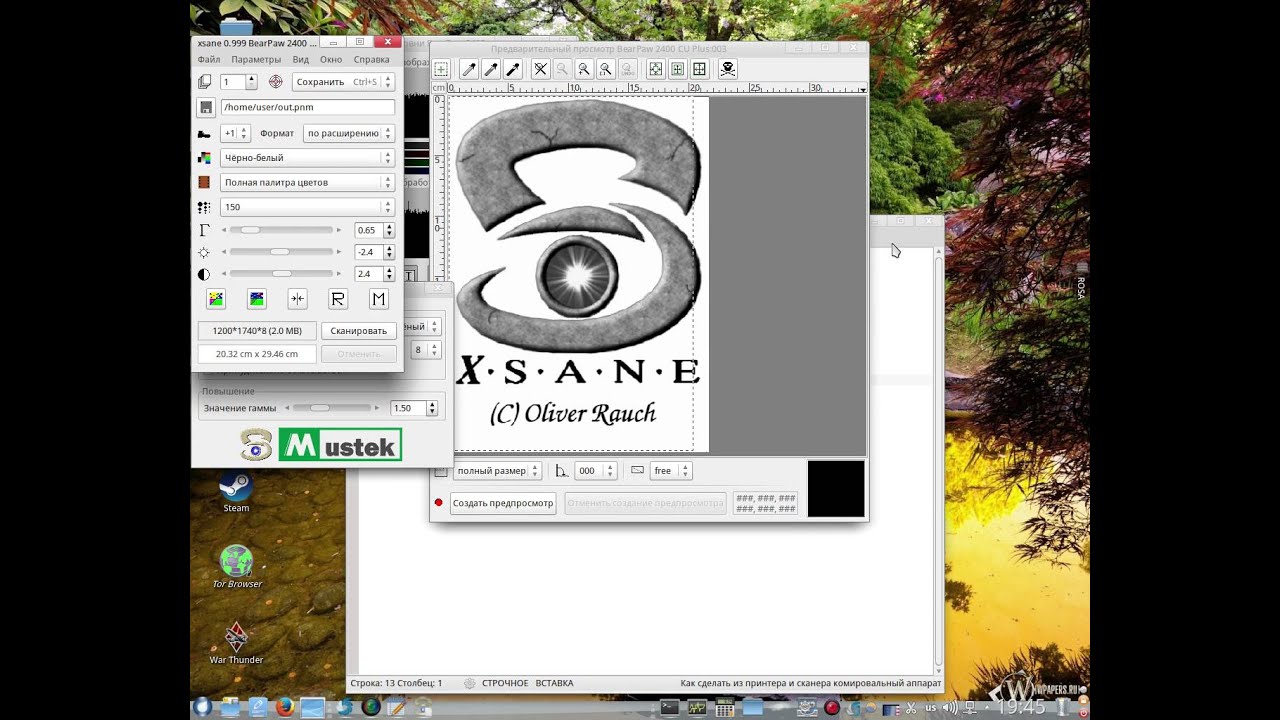Click the add selection batch icon
The image size is (1280, 720).
tap(441, 69)
